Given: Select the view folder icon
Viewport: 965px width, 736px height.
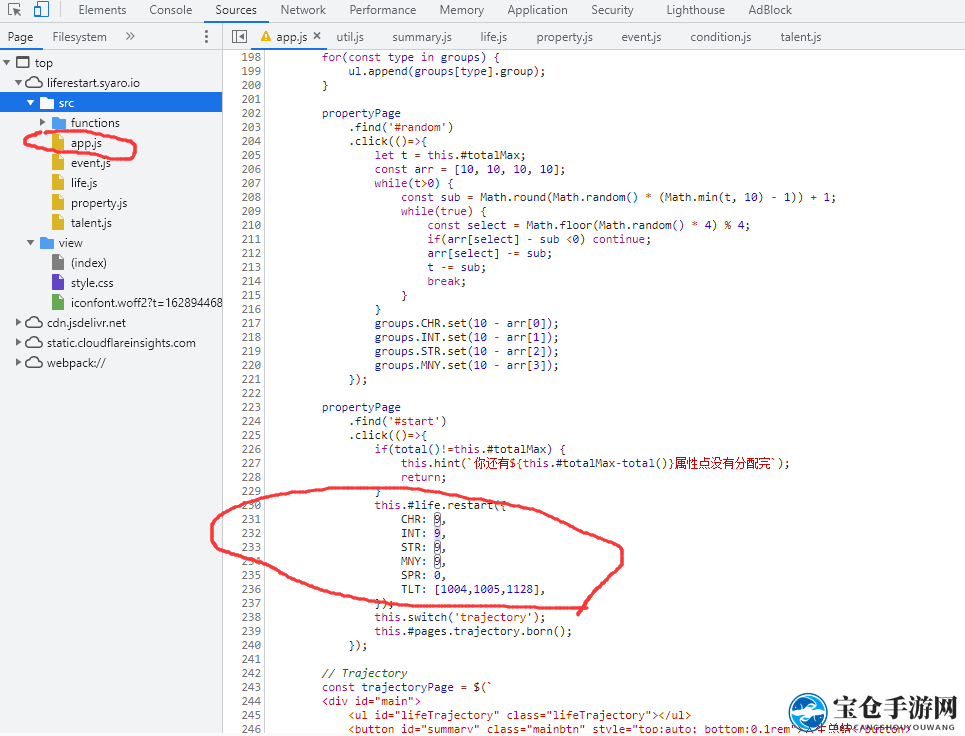Looking at the screenshot, I should tap(47, 242).
